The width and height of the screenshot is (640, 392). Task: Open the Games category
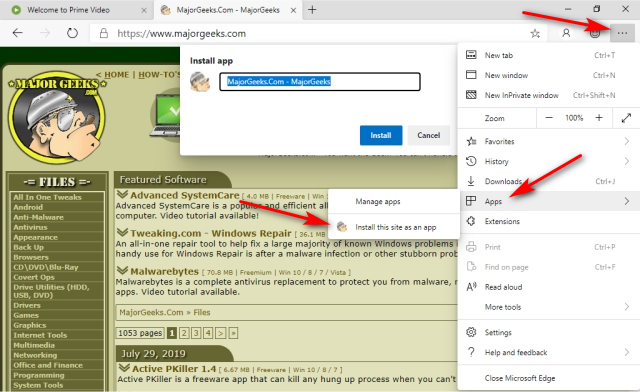click(x=26, y=315)
